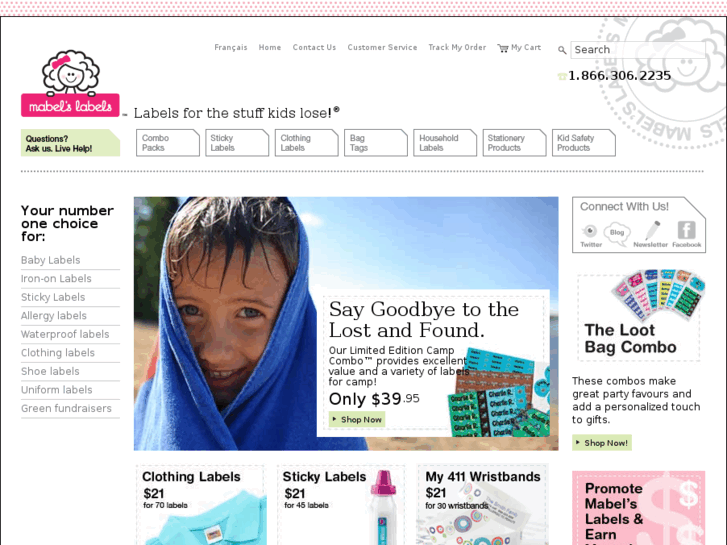Open the Facebook icon link
The height and width of the screenshot is (545, 727).
(686, 230)
